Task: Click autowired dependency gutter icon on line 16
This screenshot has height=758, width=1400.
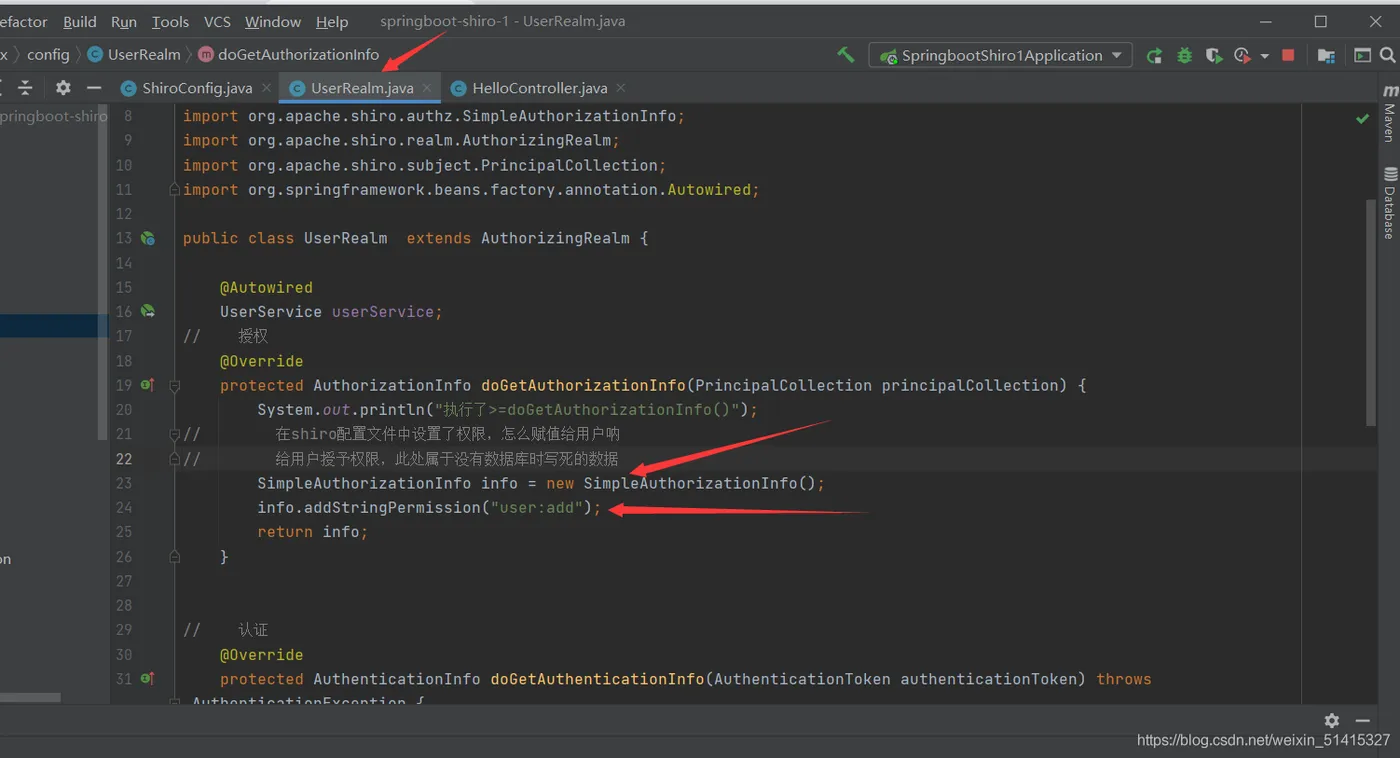Action: (x=148, y=311)
